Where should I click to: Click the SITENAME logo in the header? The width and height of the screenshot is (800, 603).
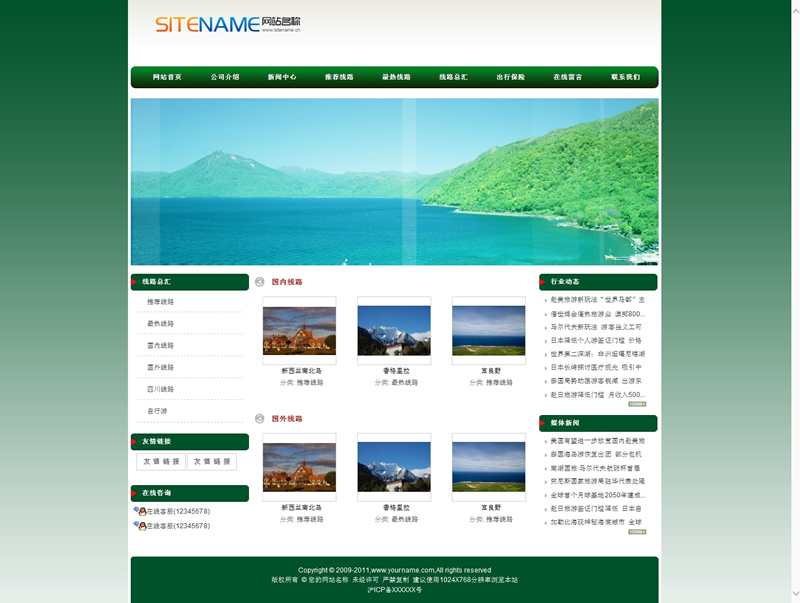click(x=227, y=24)
